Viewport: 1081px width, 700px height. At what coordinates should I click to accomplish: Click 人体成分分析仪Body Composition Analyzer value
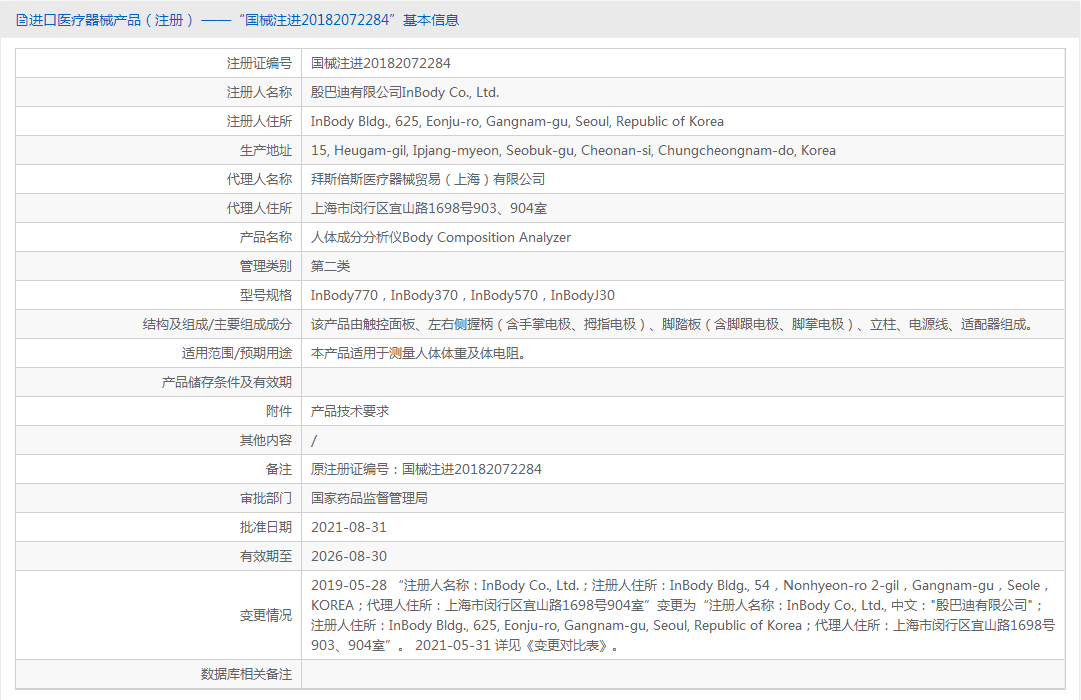(441, 237)
